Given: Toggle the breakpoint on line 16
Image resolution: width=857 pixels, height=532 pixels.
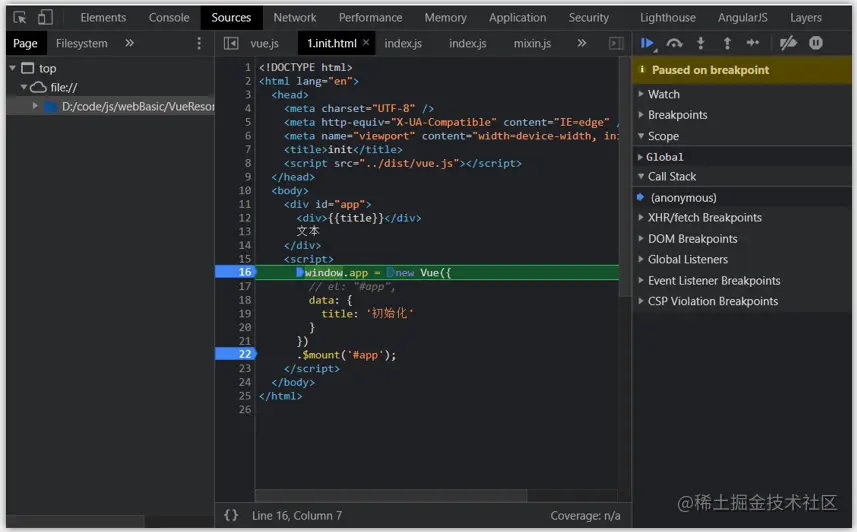Looking at the screenshot, I should 236,272.
